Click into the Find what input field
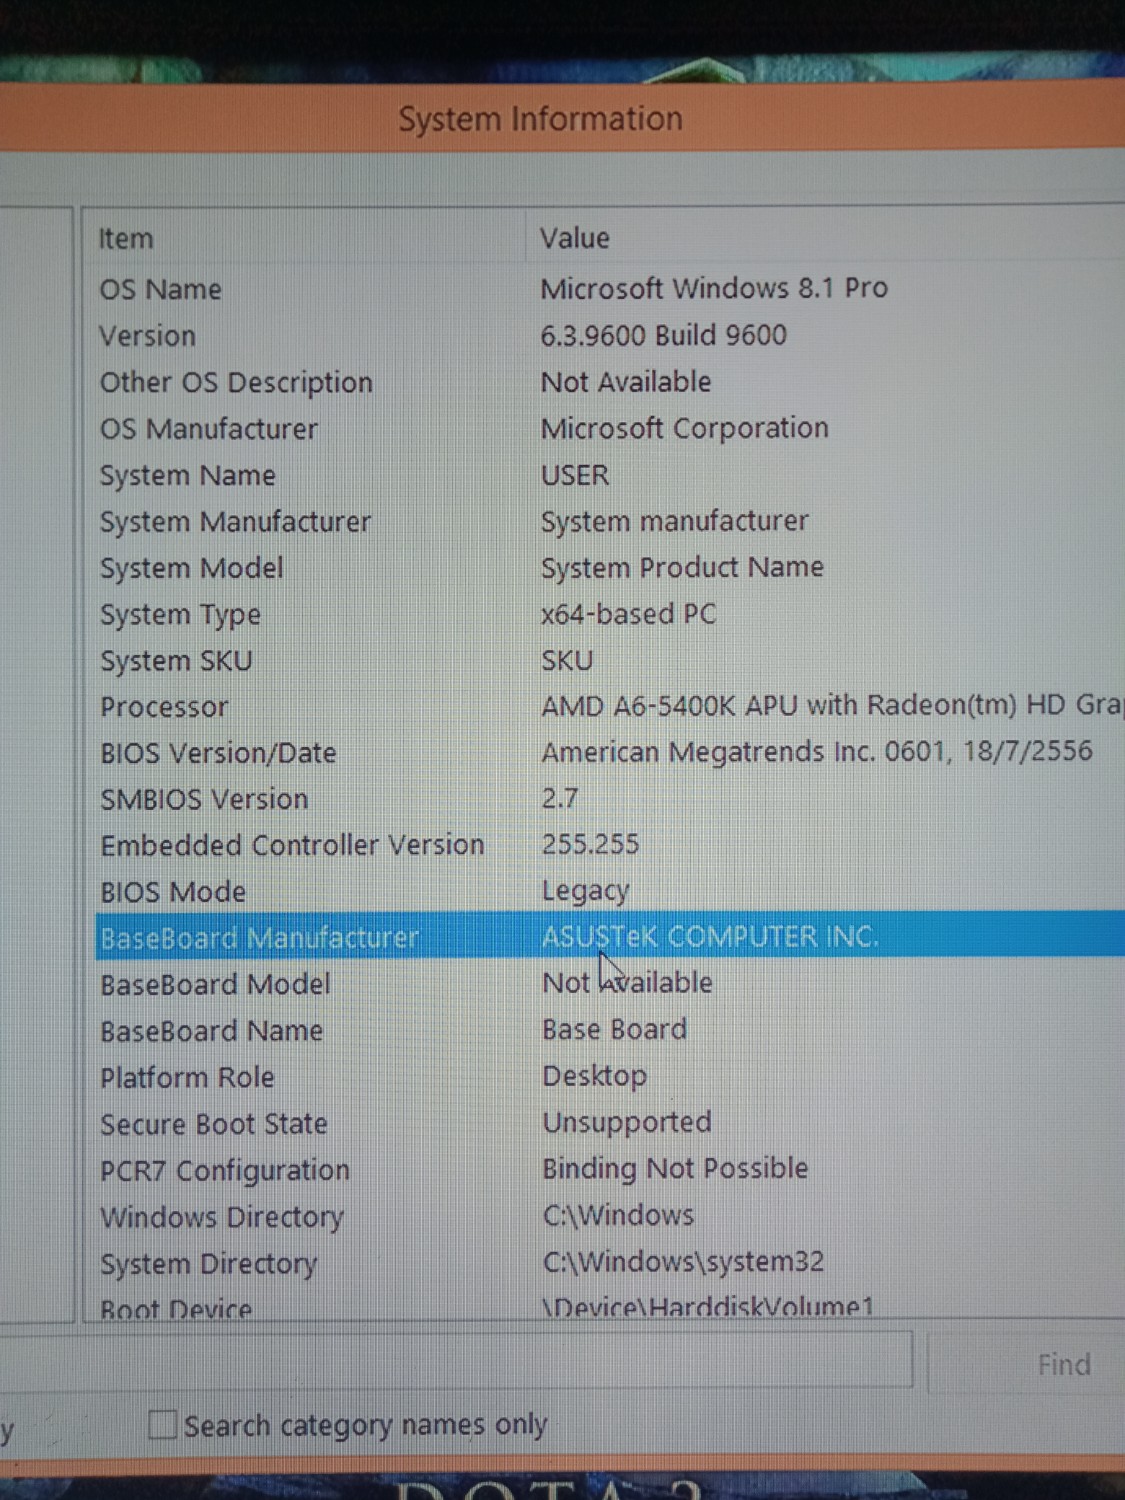The width and height of the screenshot is (1125, 1500). click(456, 1360)
